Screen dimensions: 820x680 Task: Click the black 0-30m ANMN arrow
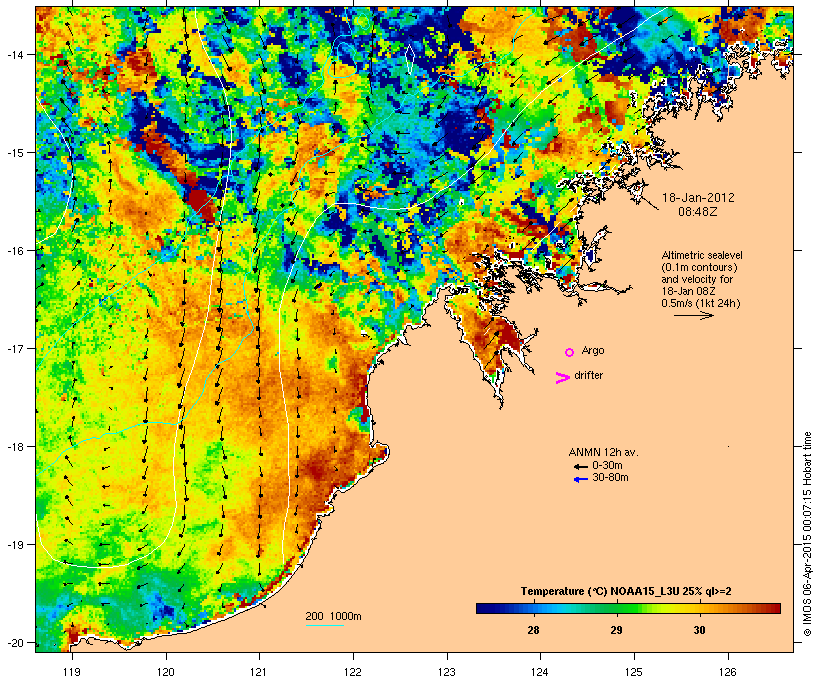pos(580,466)
